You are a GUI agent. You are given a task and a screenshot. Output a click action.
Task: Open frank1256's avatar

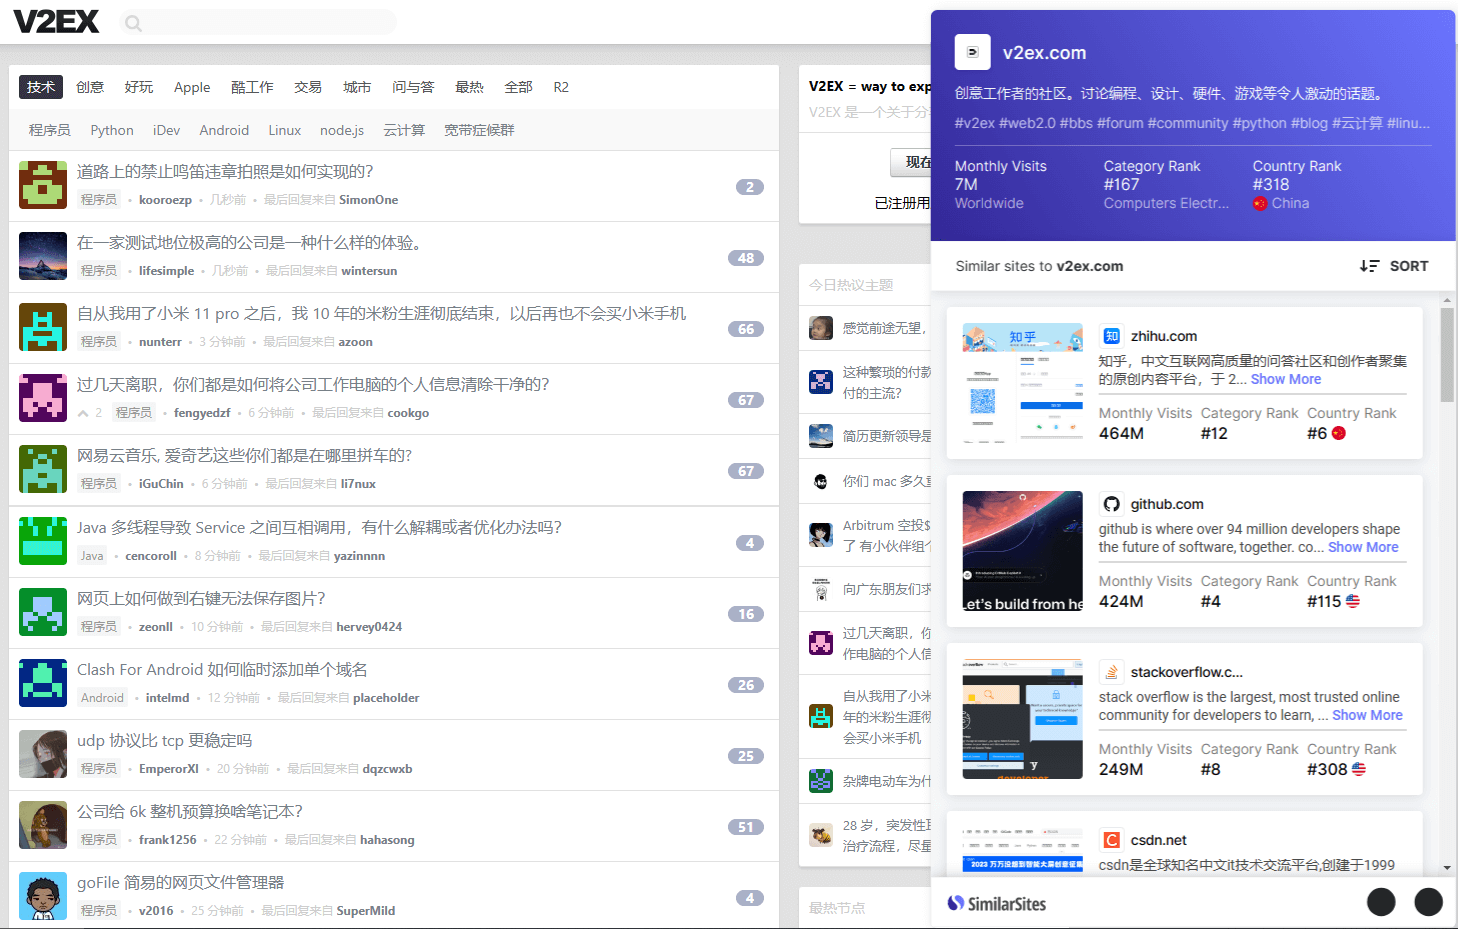pyautogui.click(x=43, y=825)
